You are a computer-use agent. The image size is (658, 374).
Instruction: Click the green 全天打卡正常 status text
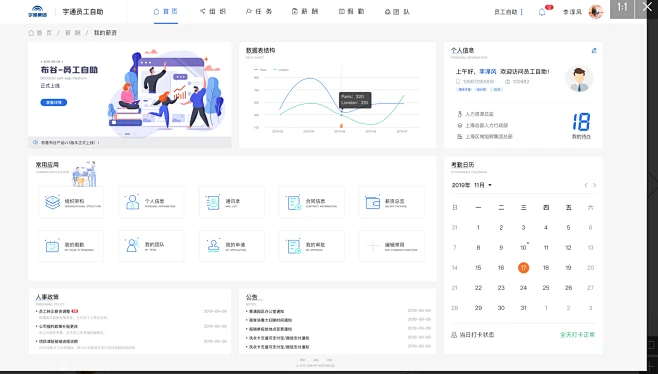tap(577, 335)
